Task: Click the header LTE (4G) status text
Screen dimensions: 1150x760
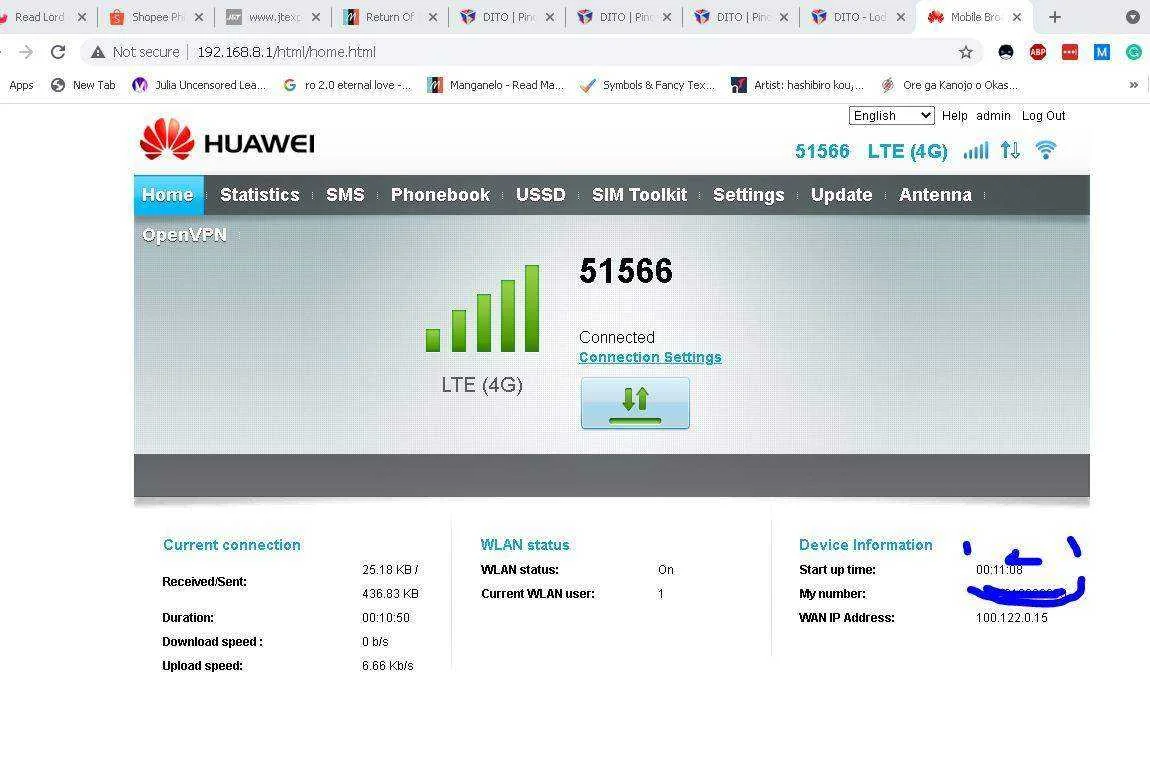Action: click(x=907, y=151)
